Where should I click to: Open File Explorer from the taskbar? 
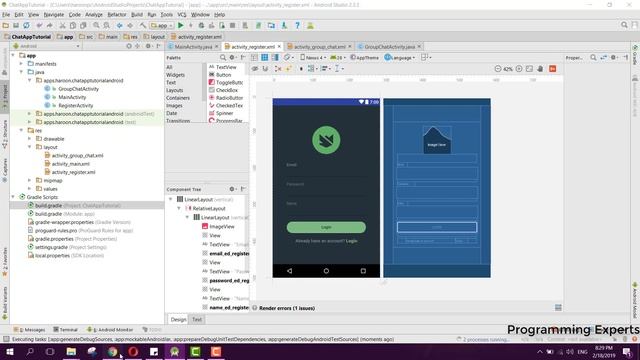[x=71, y=351]
